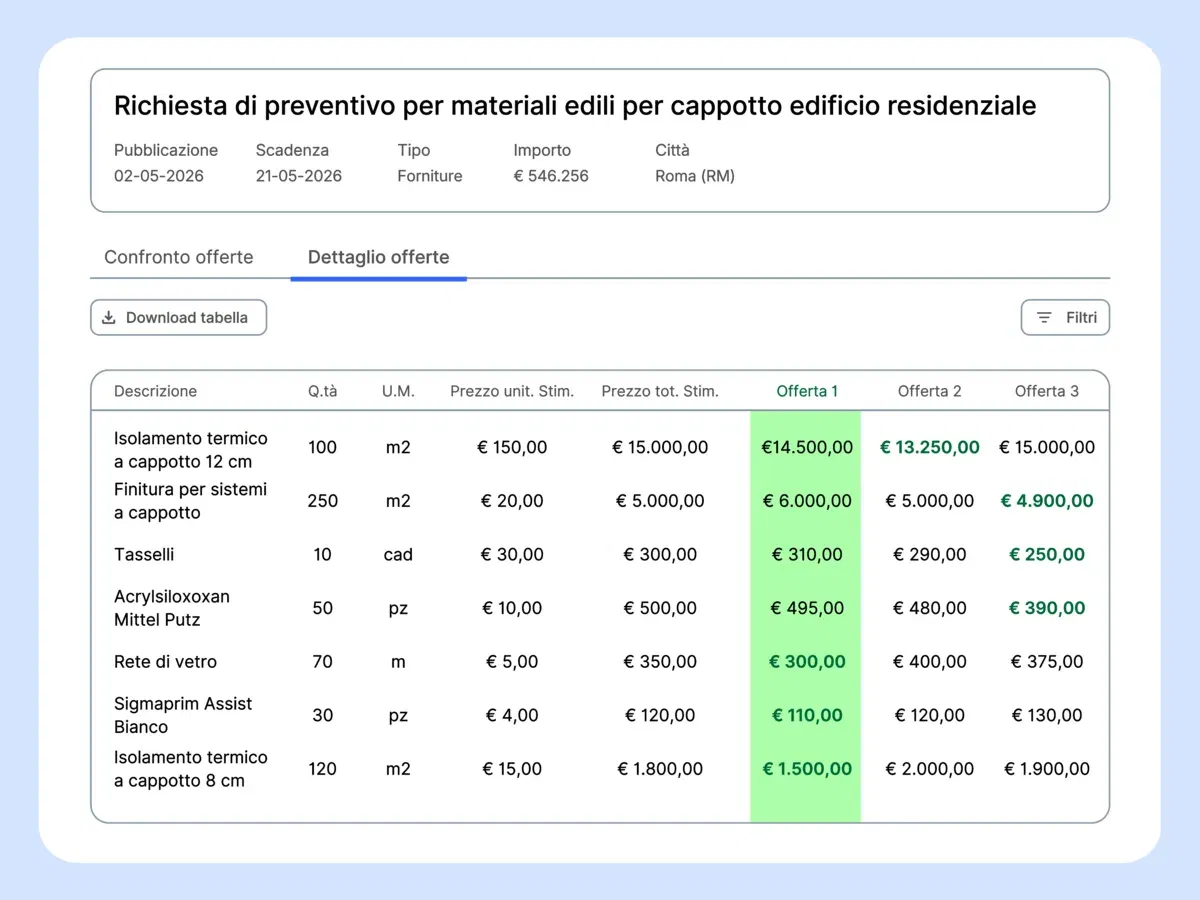Click Acrylsiloxoxan Mittel Putz description

click(x=172, y=608)
